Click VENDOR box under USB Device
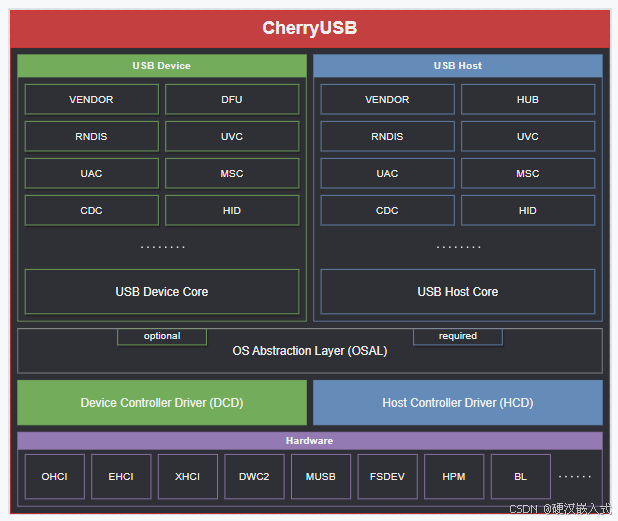The height and width of the screenshot is (521, 618). (x=91, y=99)
